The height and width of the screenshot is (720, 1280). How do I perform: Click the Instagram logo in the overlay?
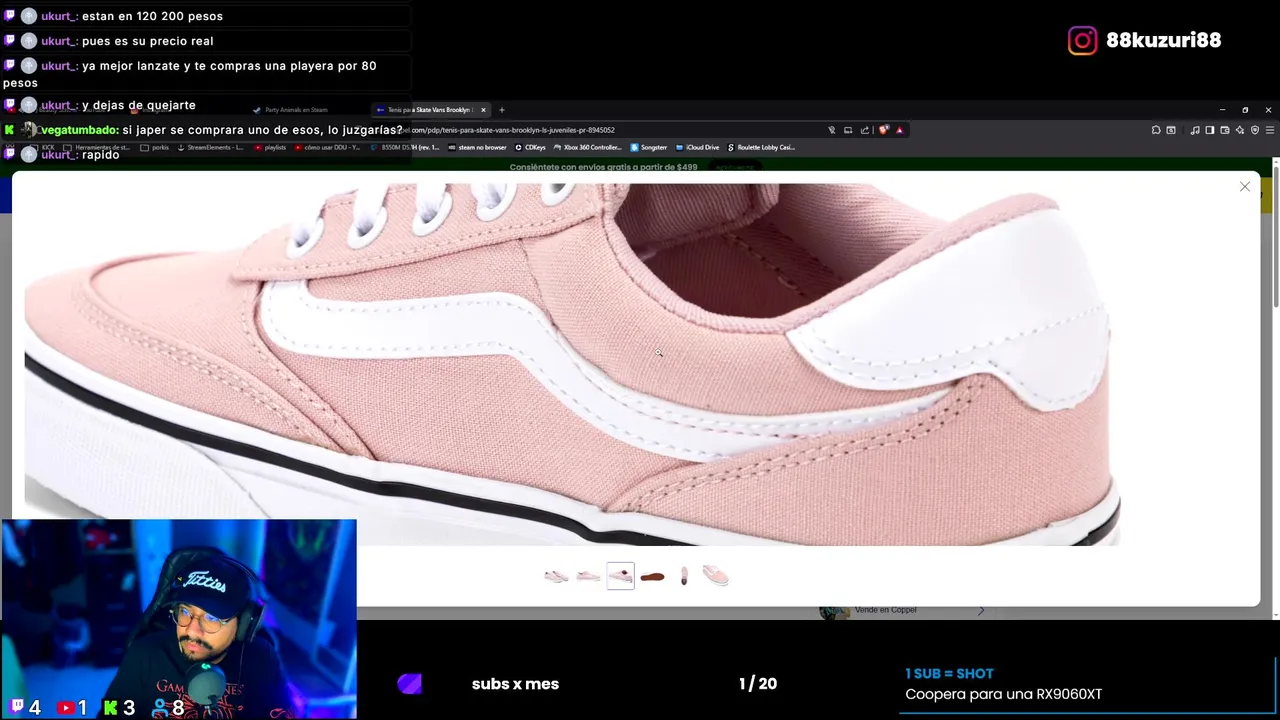point(1082,40)
